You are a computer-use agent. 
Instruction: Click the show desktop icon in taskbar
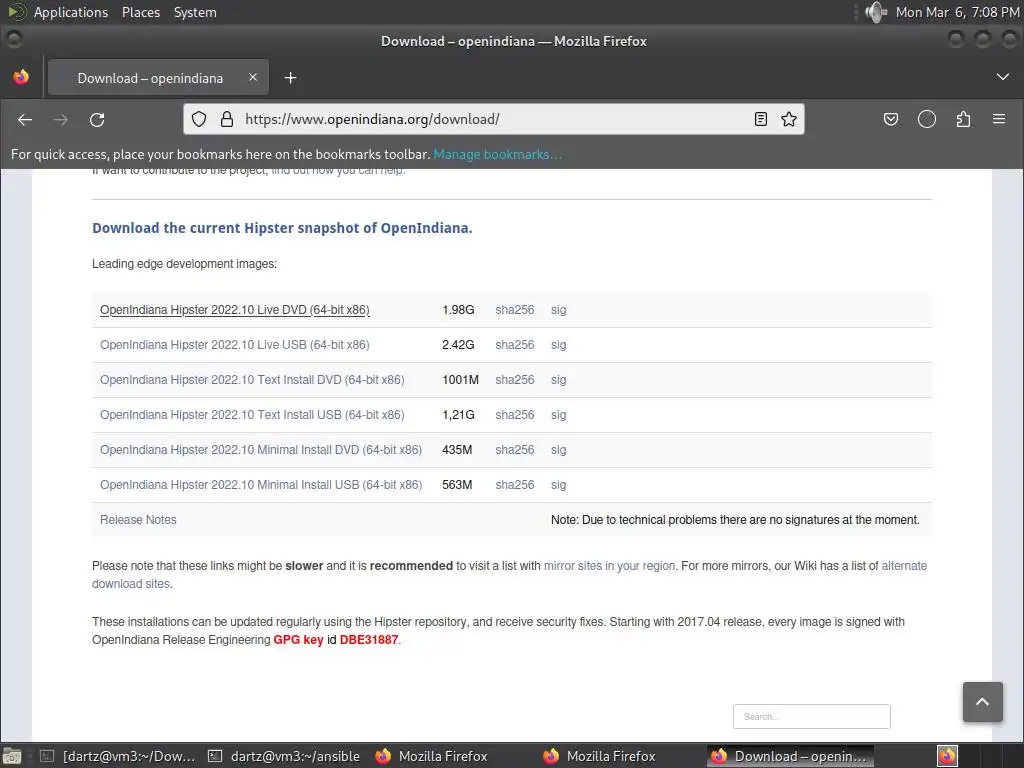click(12, 756)
